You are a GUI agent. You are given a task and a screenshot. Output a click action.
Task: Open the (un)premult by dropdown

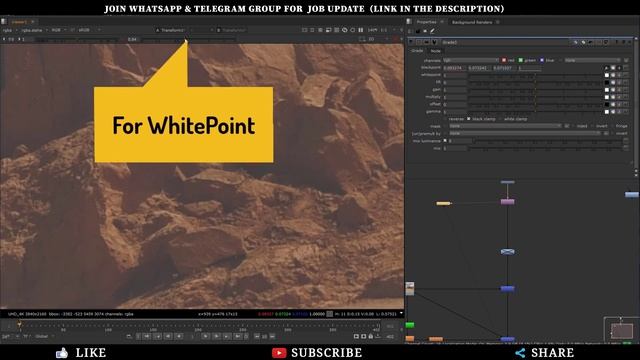[525, 133]
